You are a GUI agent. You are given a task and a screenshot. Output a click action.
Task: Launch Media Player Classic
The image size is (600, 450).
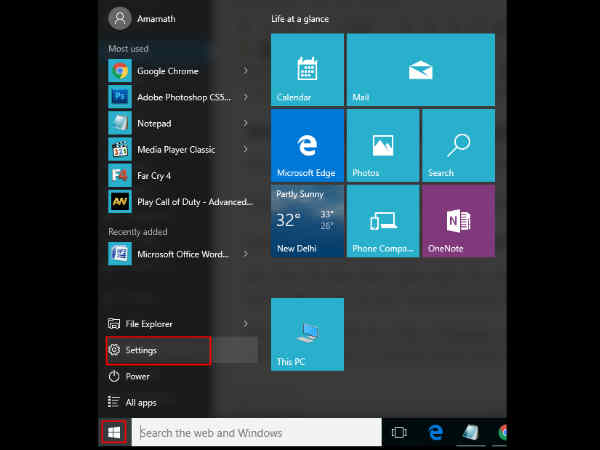[x=178, y=149]
